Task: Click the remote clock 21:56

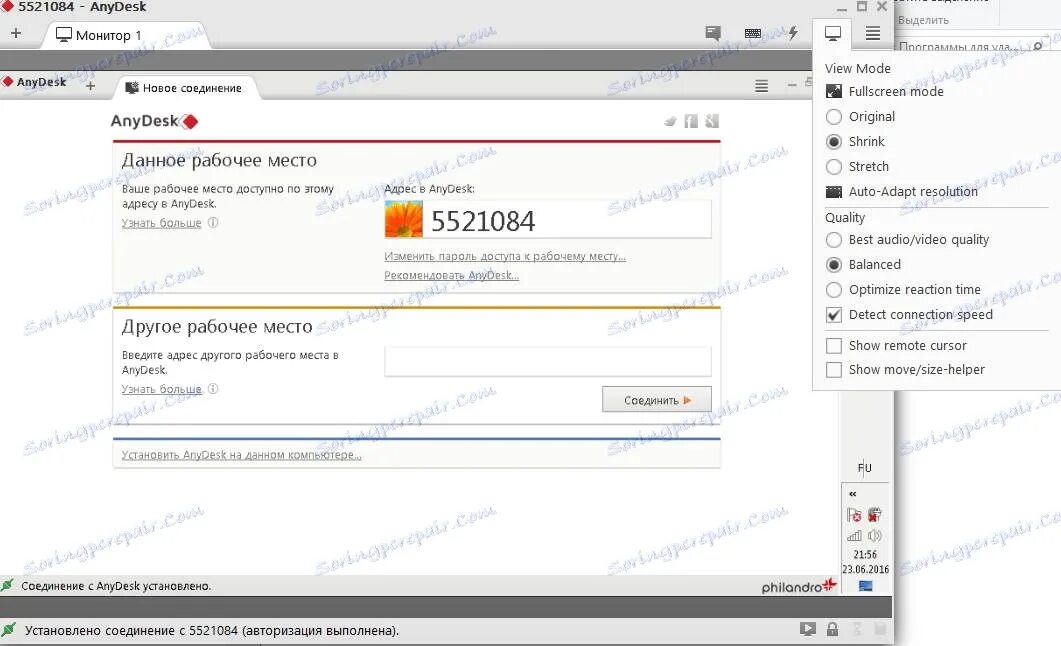Action: 865,554
